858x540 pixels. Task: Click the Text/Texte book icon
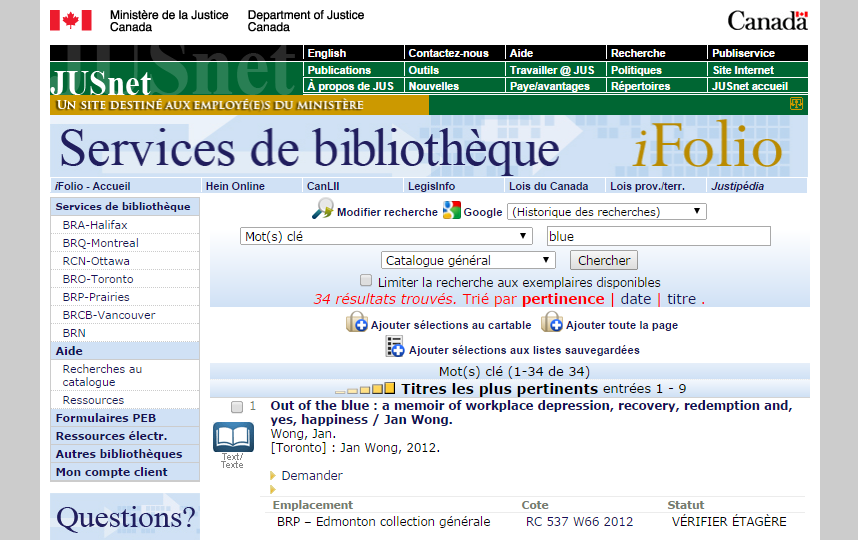(x=232, y=438)
